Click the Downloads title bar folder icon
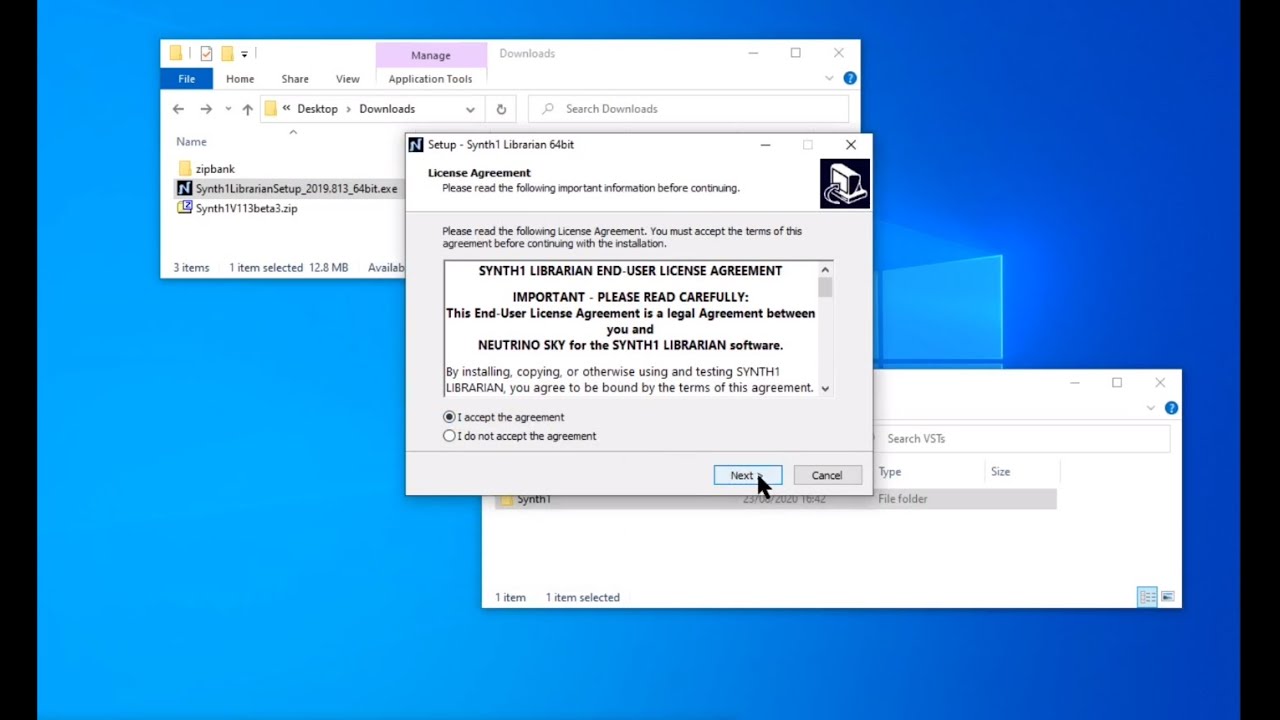The image size is (1280, 720). (x=176, y=53)
